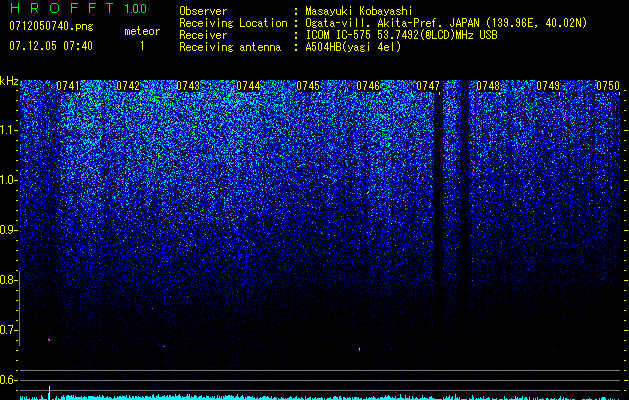Click the 0743 time marker

pyautogui.click(x=188, y=86)
